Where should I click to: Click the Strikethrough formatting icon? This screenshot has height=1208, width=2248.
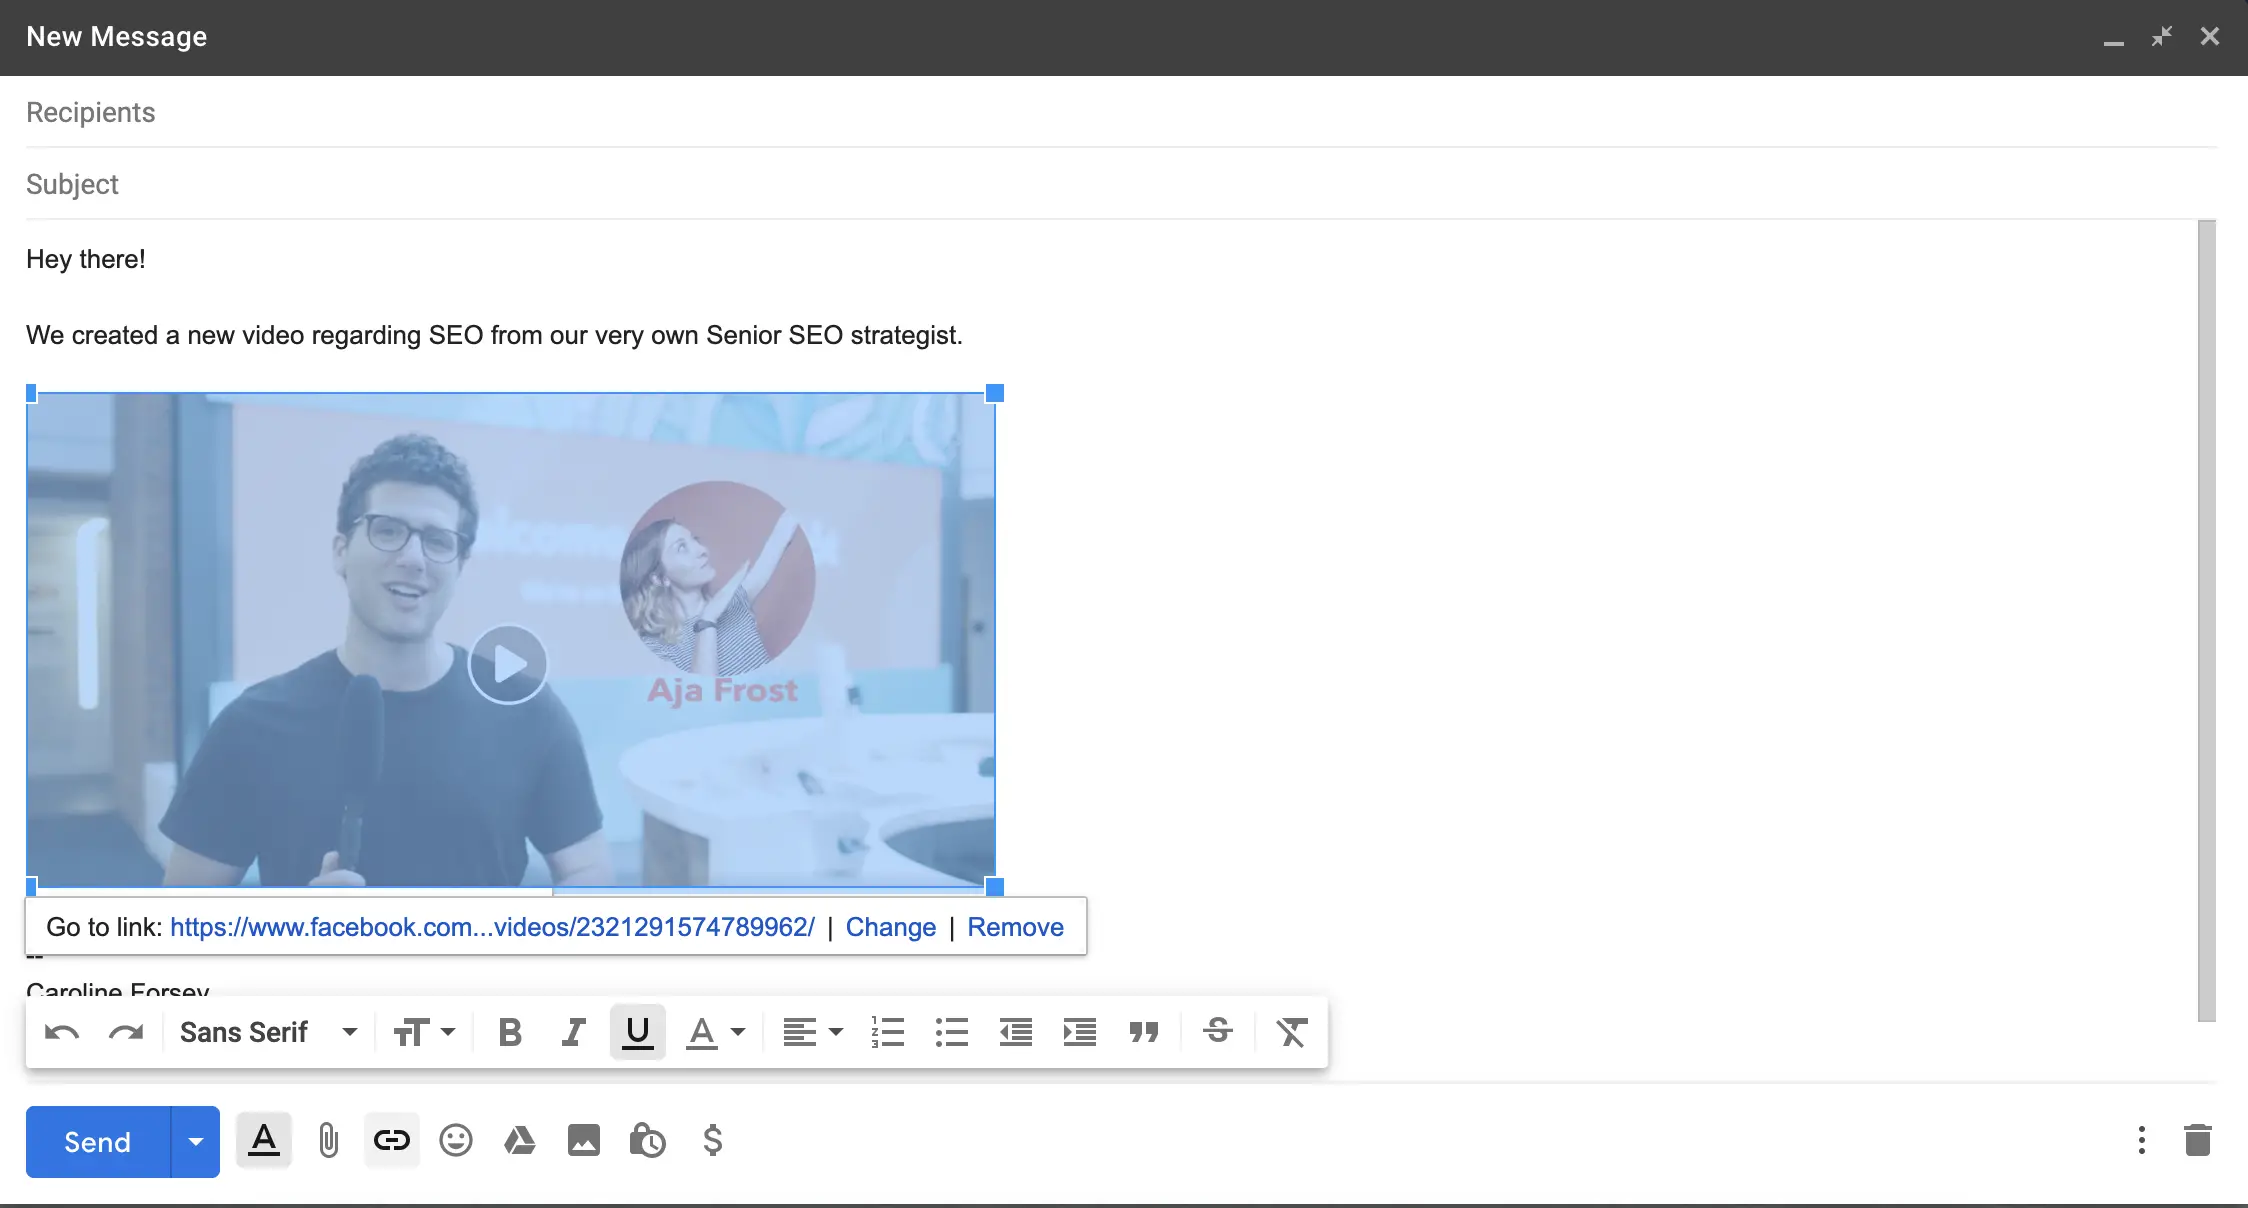1218,1031
